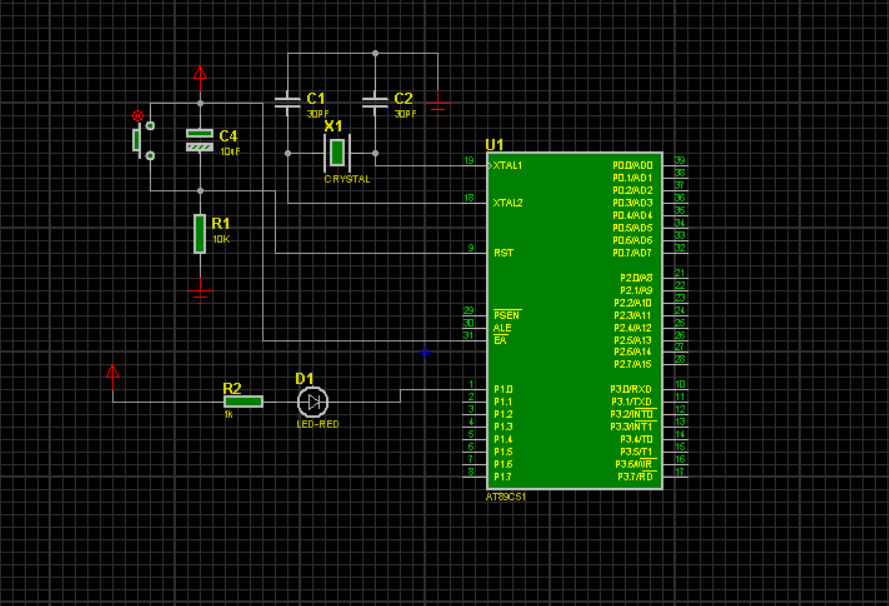Click the P1.0 pin label
Image resolution: width=889 pixels, height=606 pixels.
[503, 389]
